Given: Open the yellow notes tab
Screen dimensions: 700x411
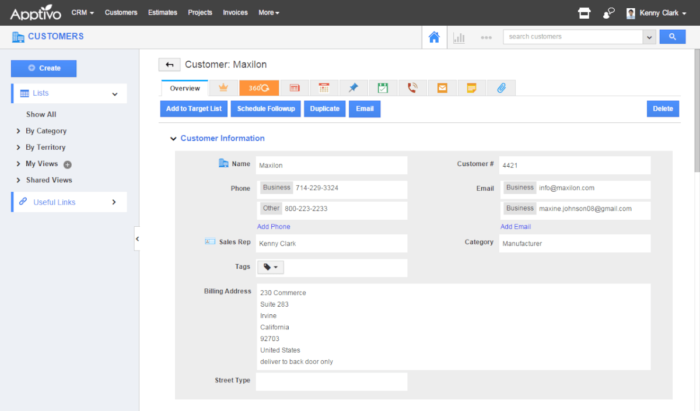Looking at the screenshot, I should [471, 88].
